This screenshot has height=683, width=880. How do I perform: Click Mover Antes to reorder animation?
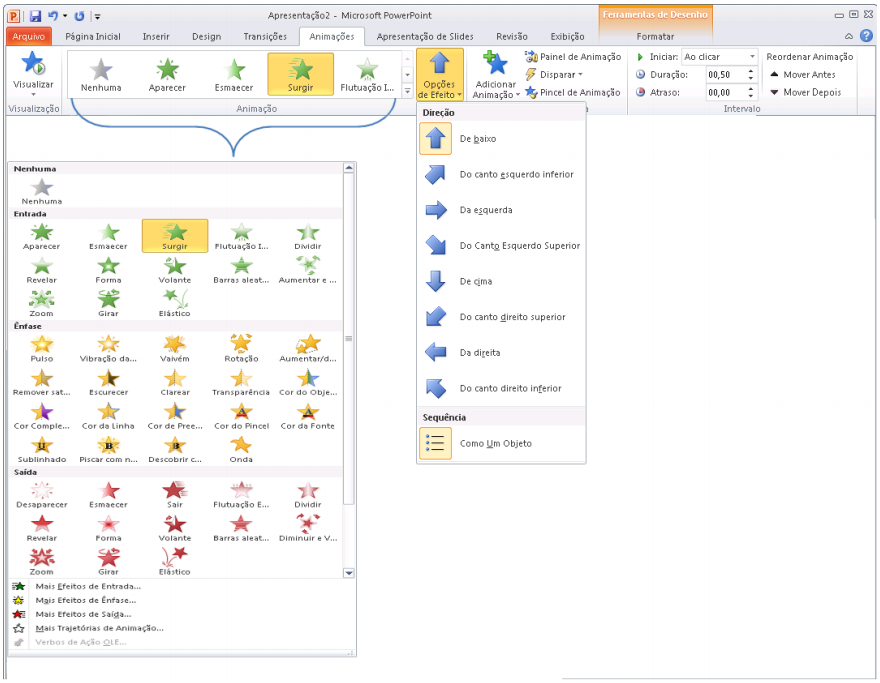(x=803, y=75)
